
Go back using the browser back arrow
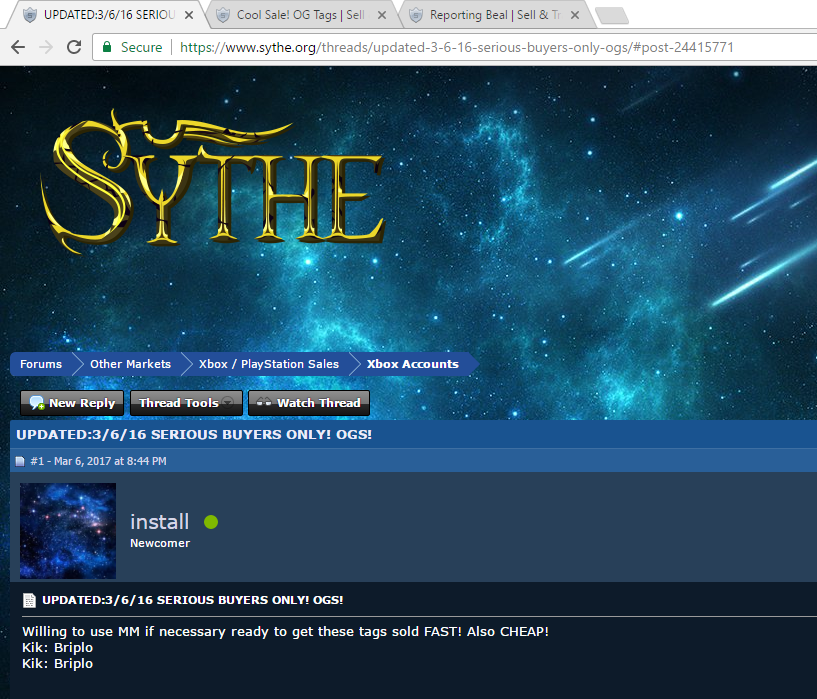(18, 47)
